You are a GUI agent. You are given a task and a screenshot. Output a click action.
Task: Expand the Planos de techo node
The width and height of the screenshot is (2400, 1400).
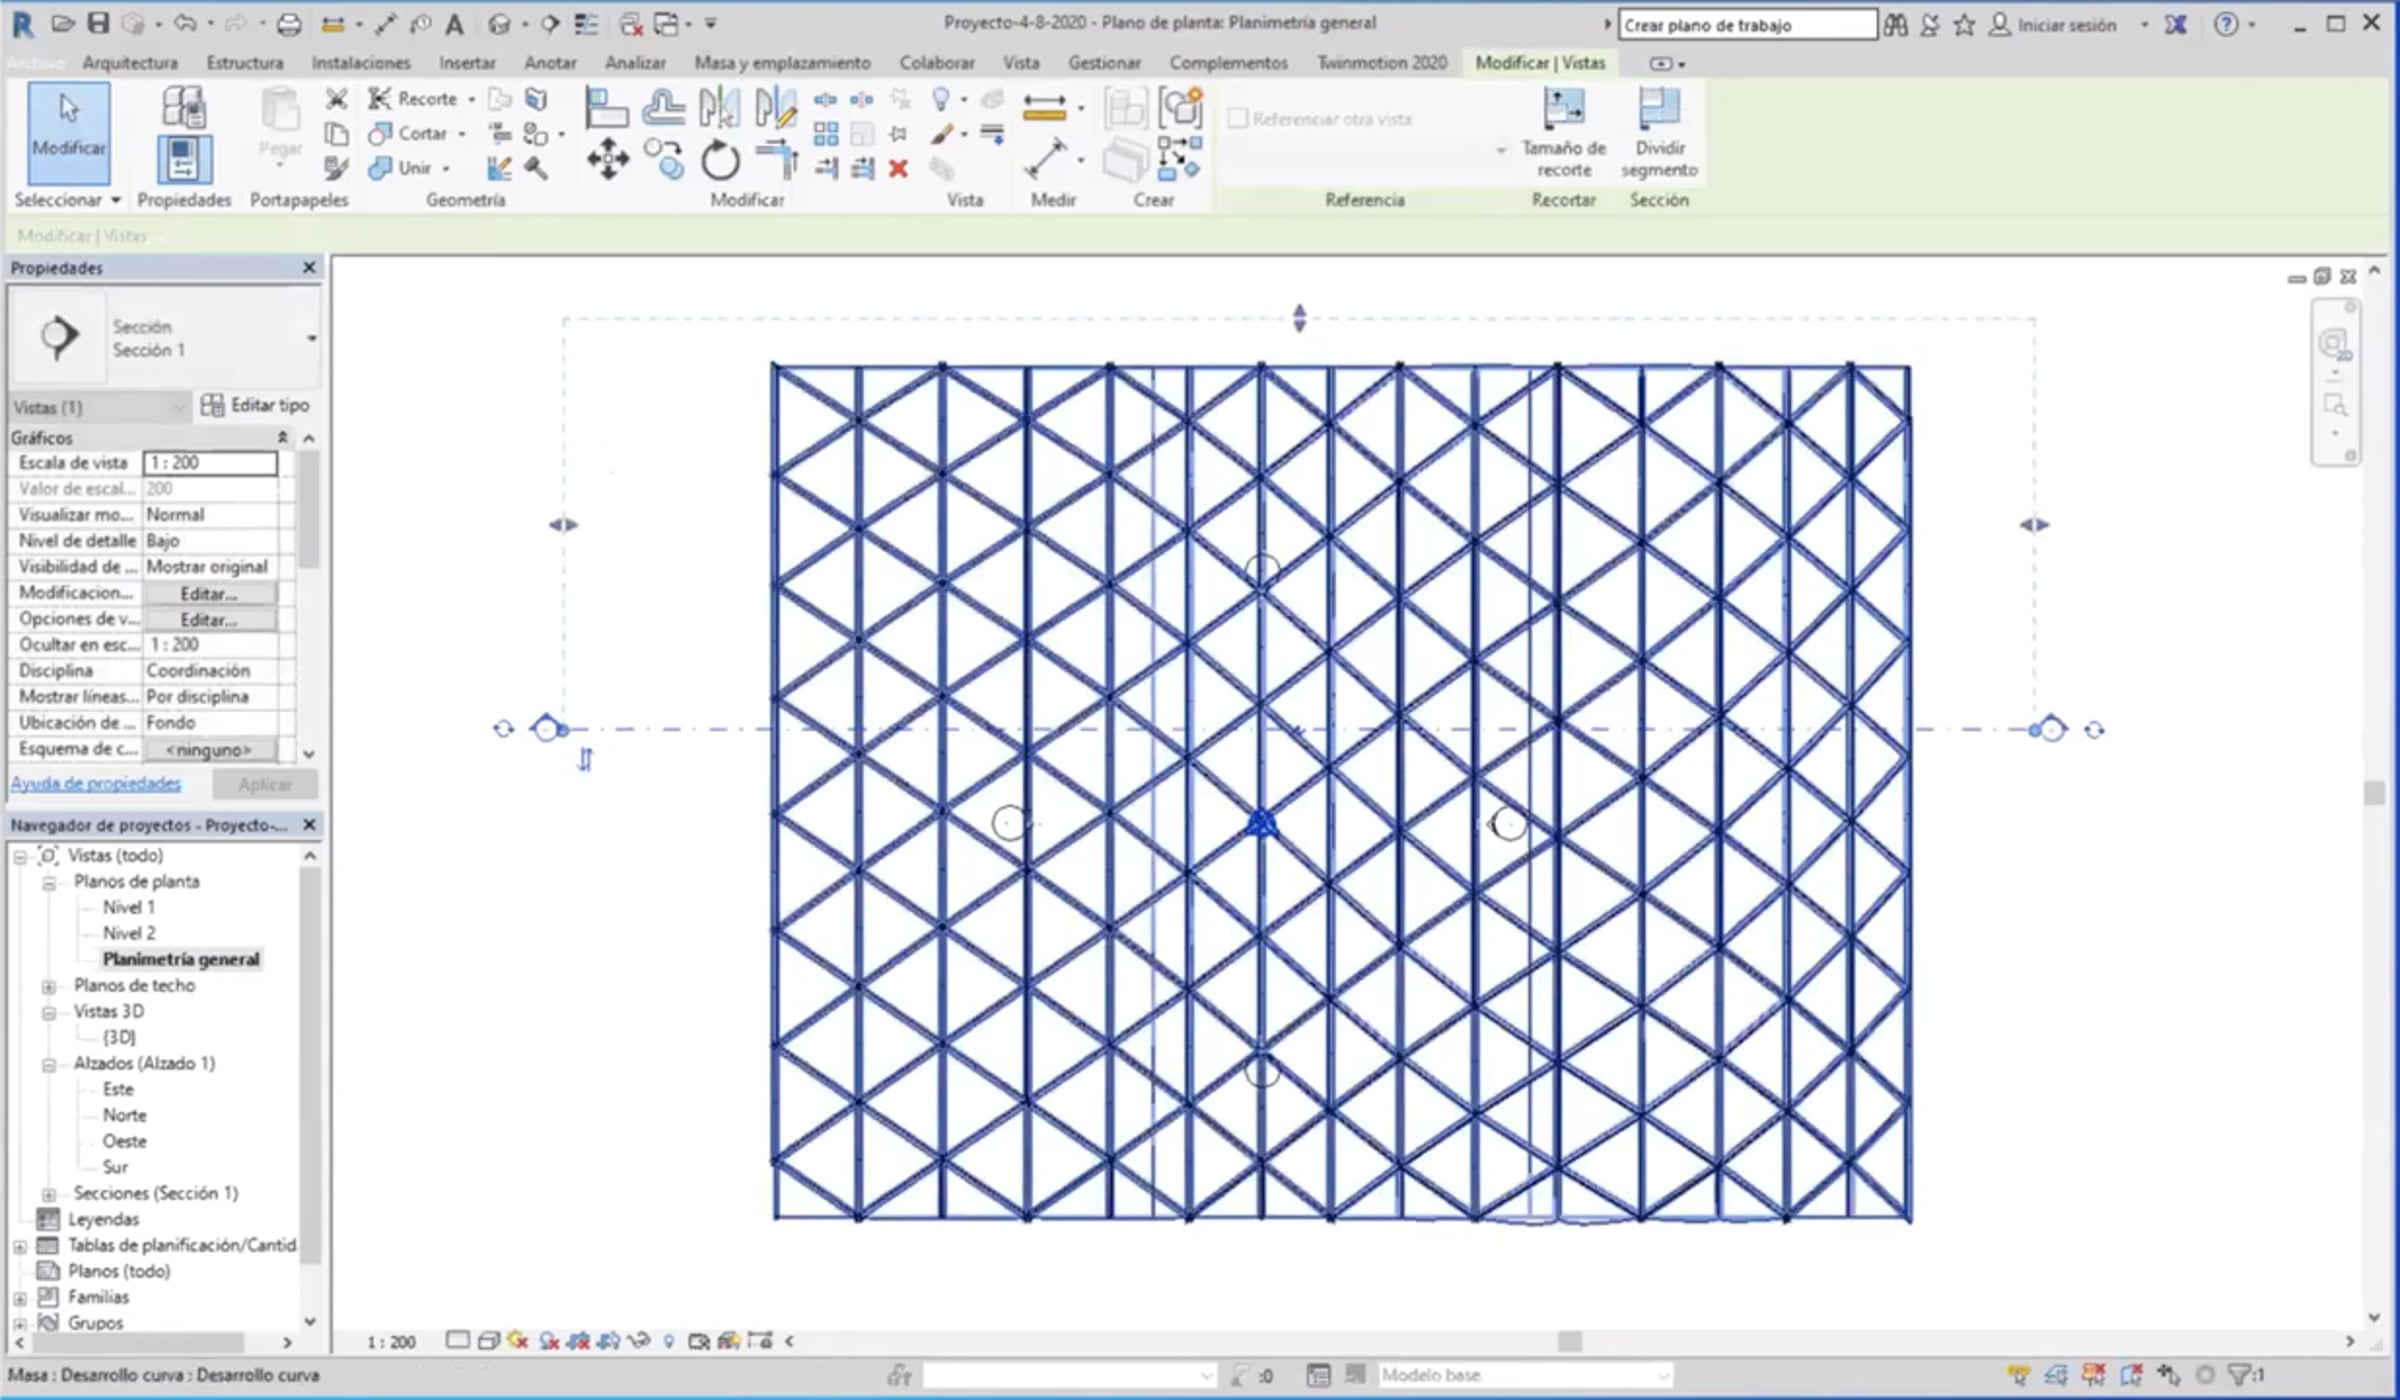(48, 986)
